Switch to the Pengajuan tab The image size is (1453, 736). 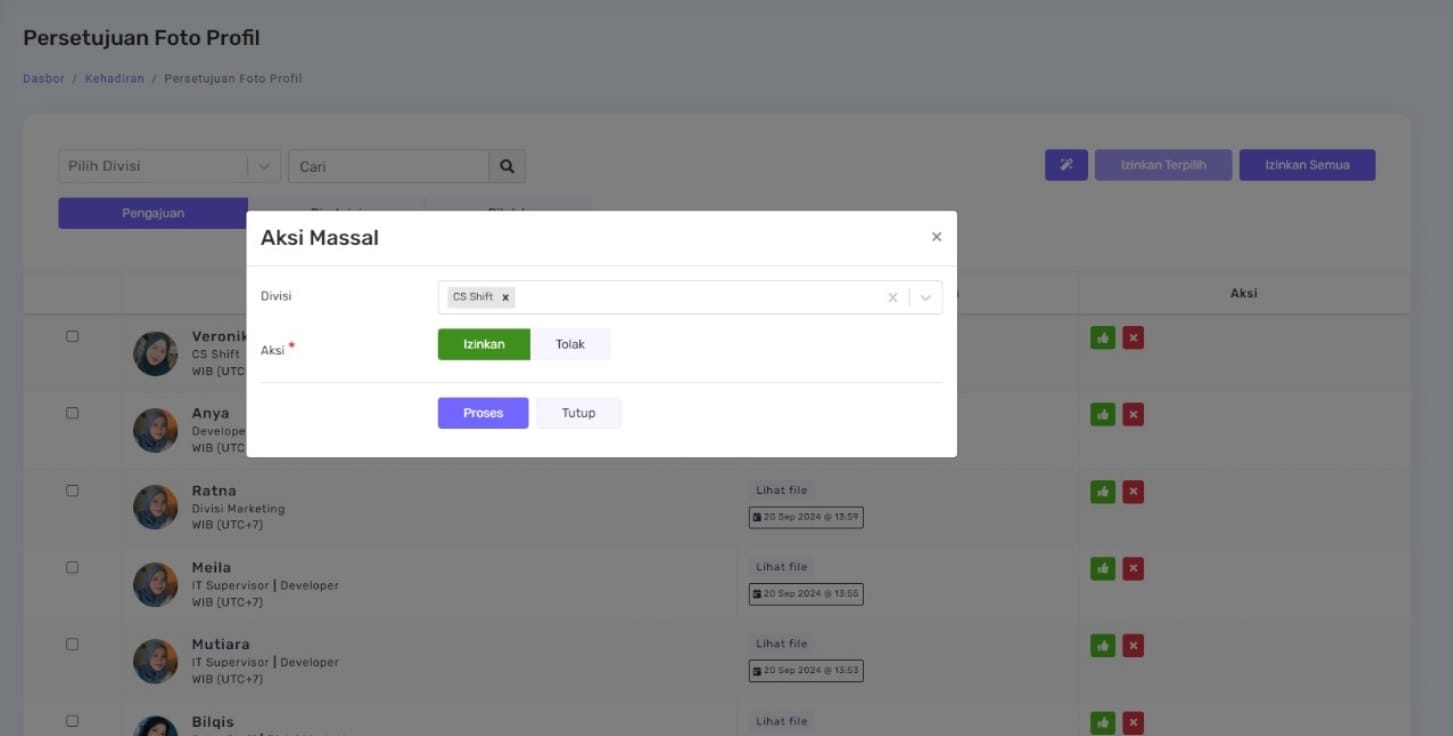[153, 213]
